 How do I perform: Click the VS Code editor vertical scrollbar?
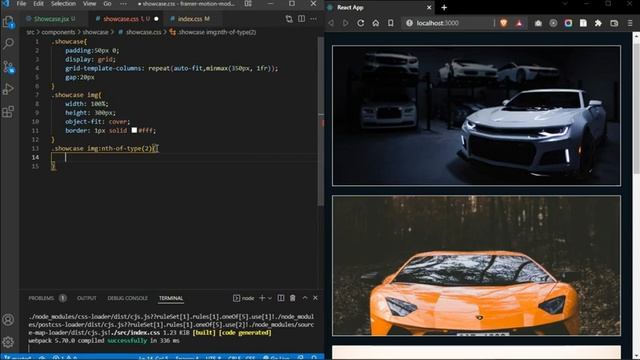321,122
